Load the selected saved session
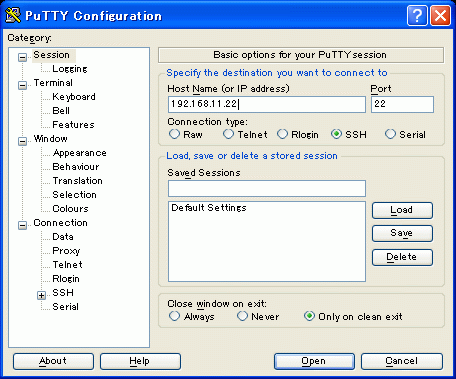 tap(402, 210)
